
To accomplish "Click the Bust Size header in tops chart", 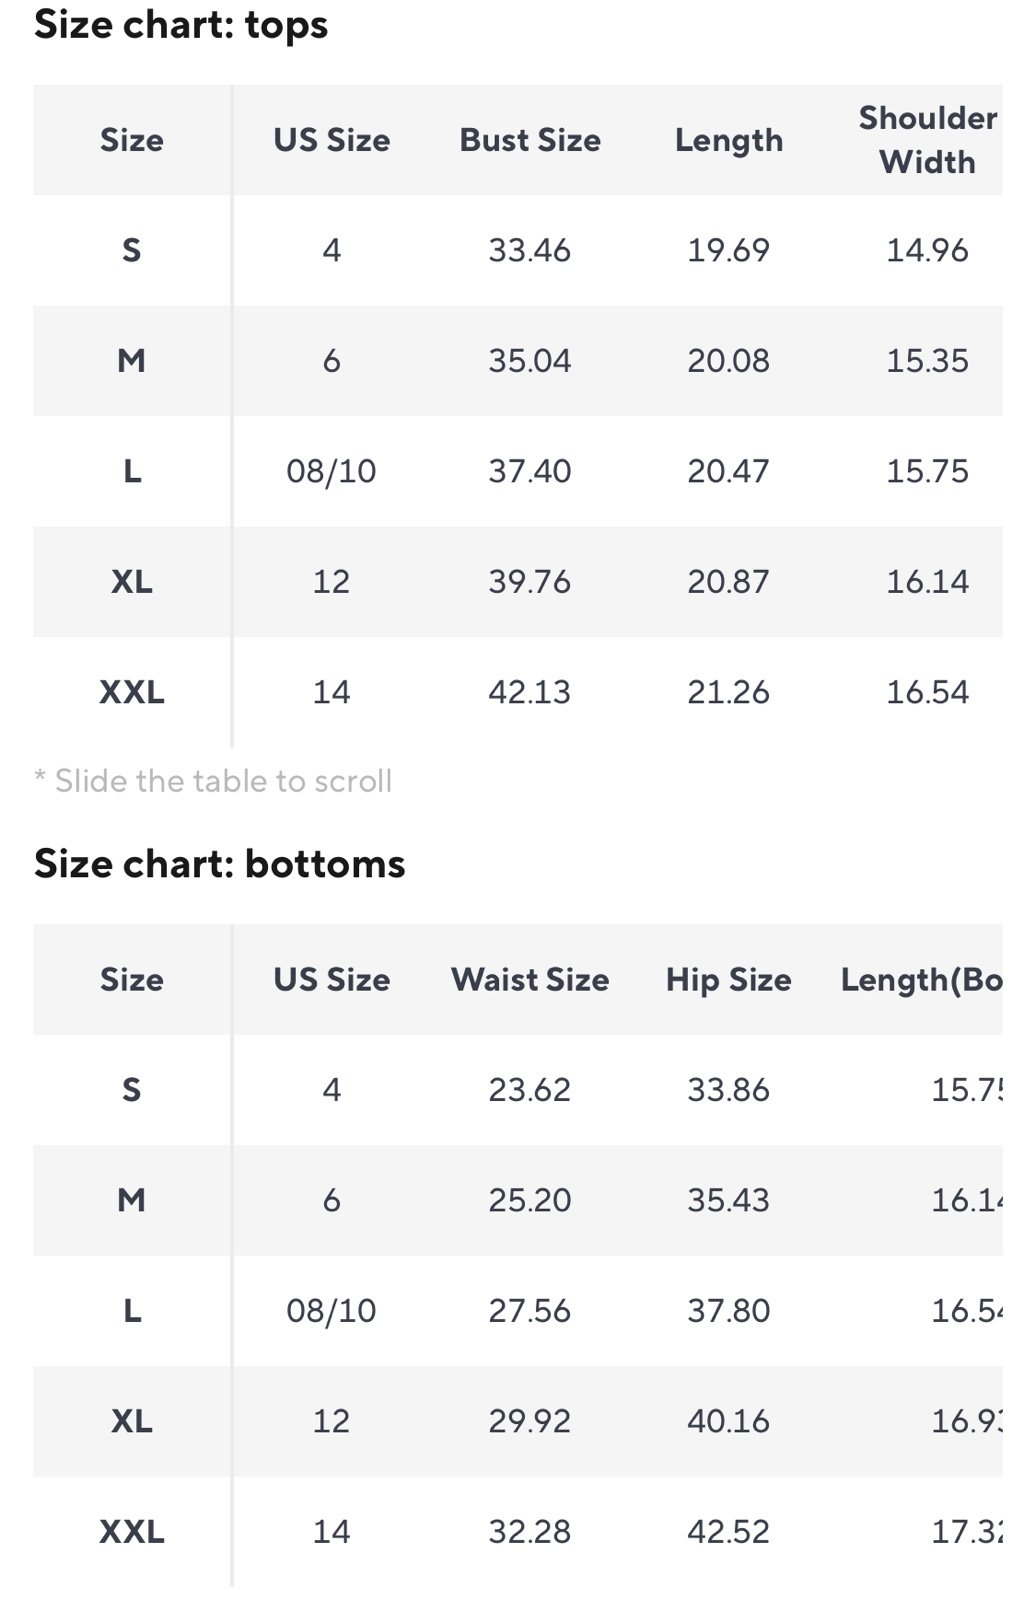I will pyautogui.click(x=530, y=140).
